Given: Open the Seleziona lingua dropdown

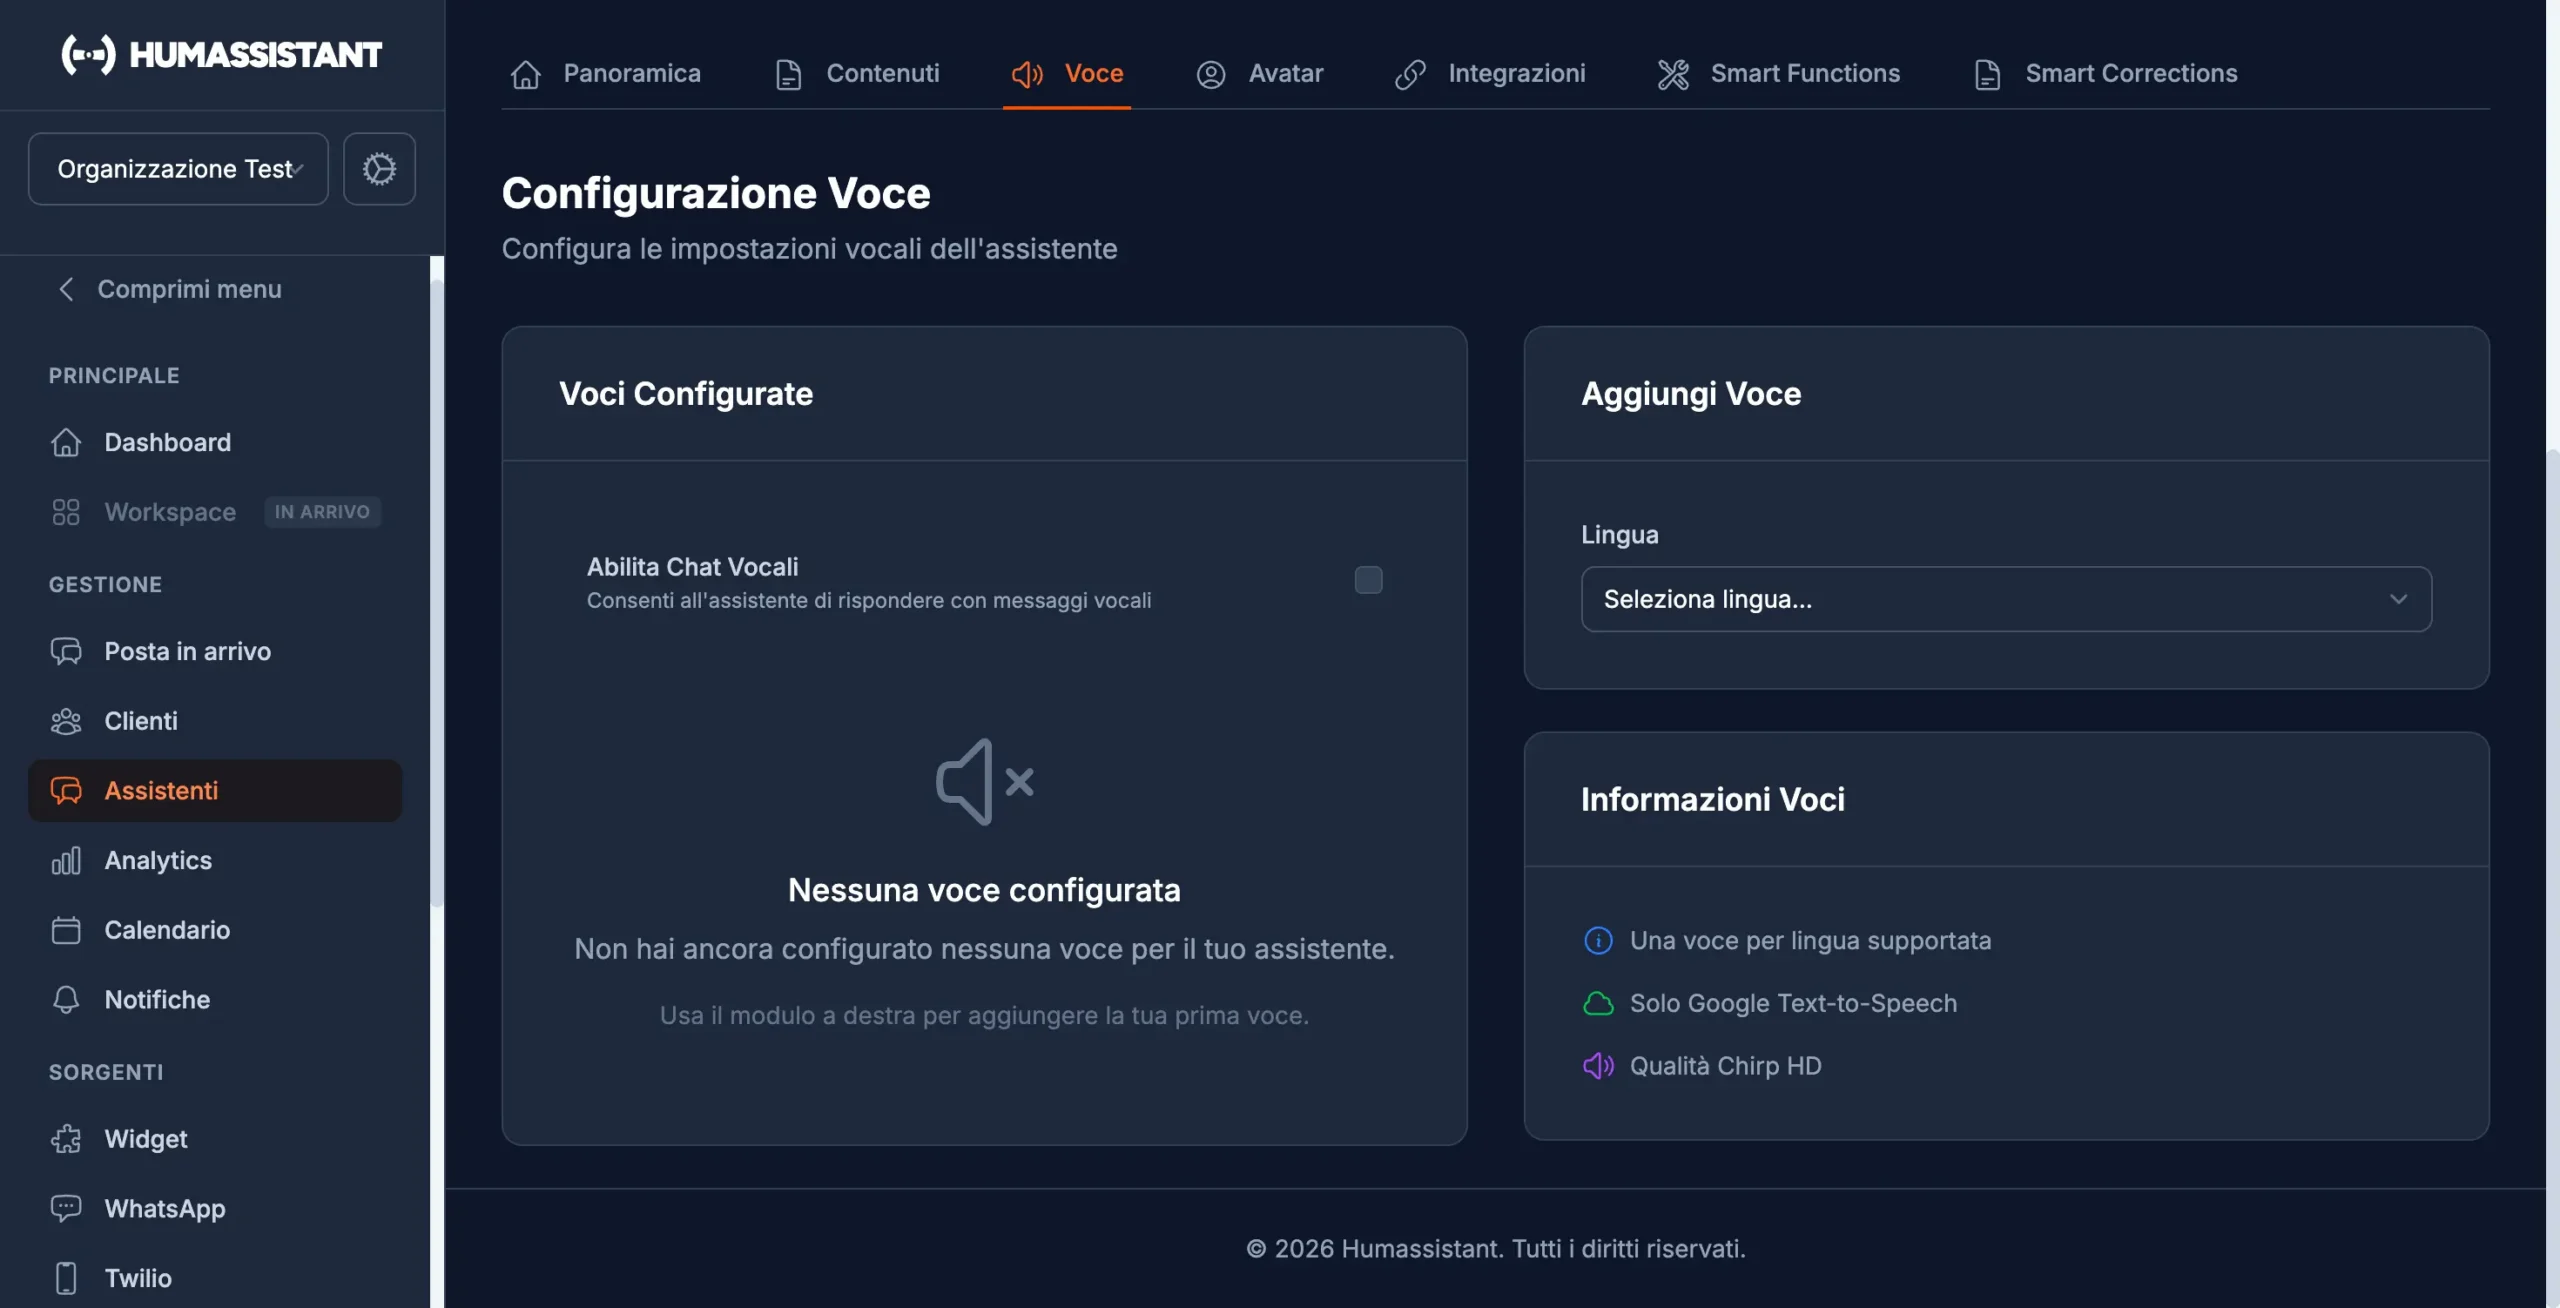Looking at the screenshot, I should coord(2006,599).
